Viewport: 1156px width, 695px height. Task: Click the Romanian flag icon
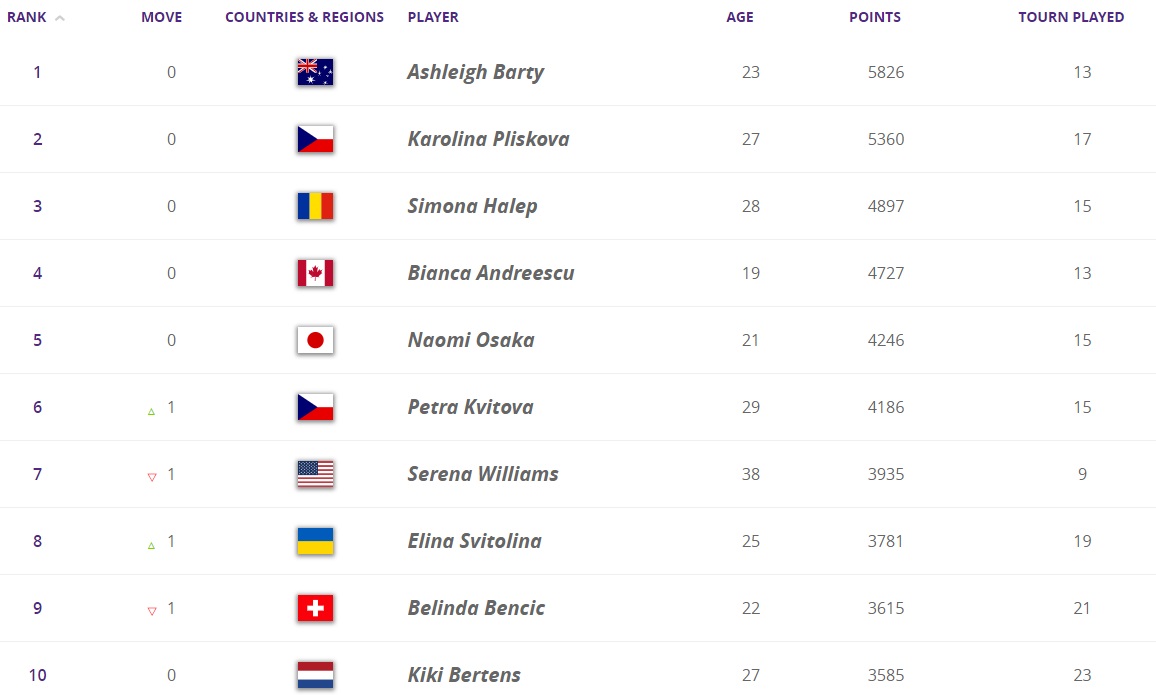pos(315,206)
